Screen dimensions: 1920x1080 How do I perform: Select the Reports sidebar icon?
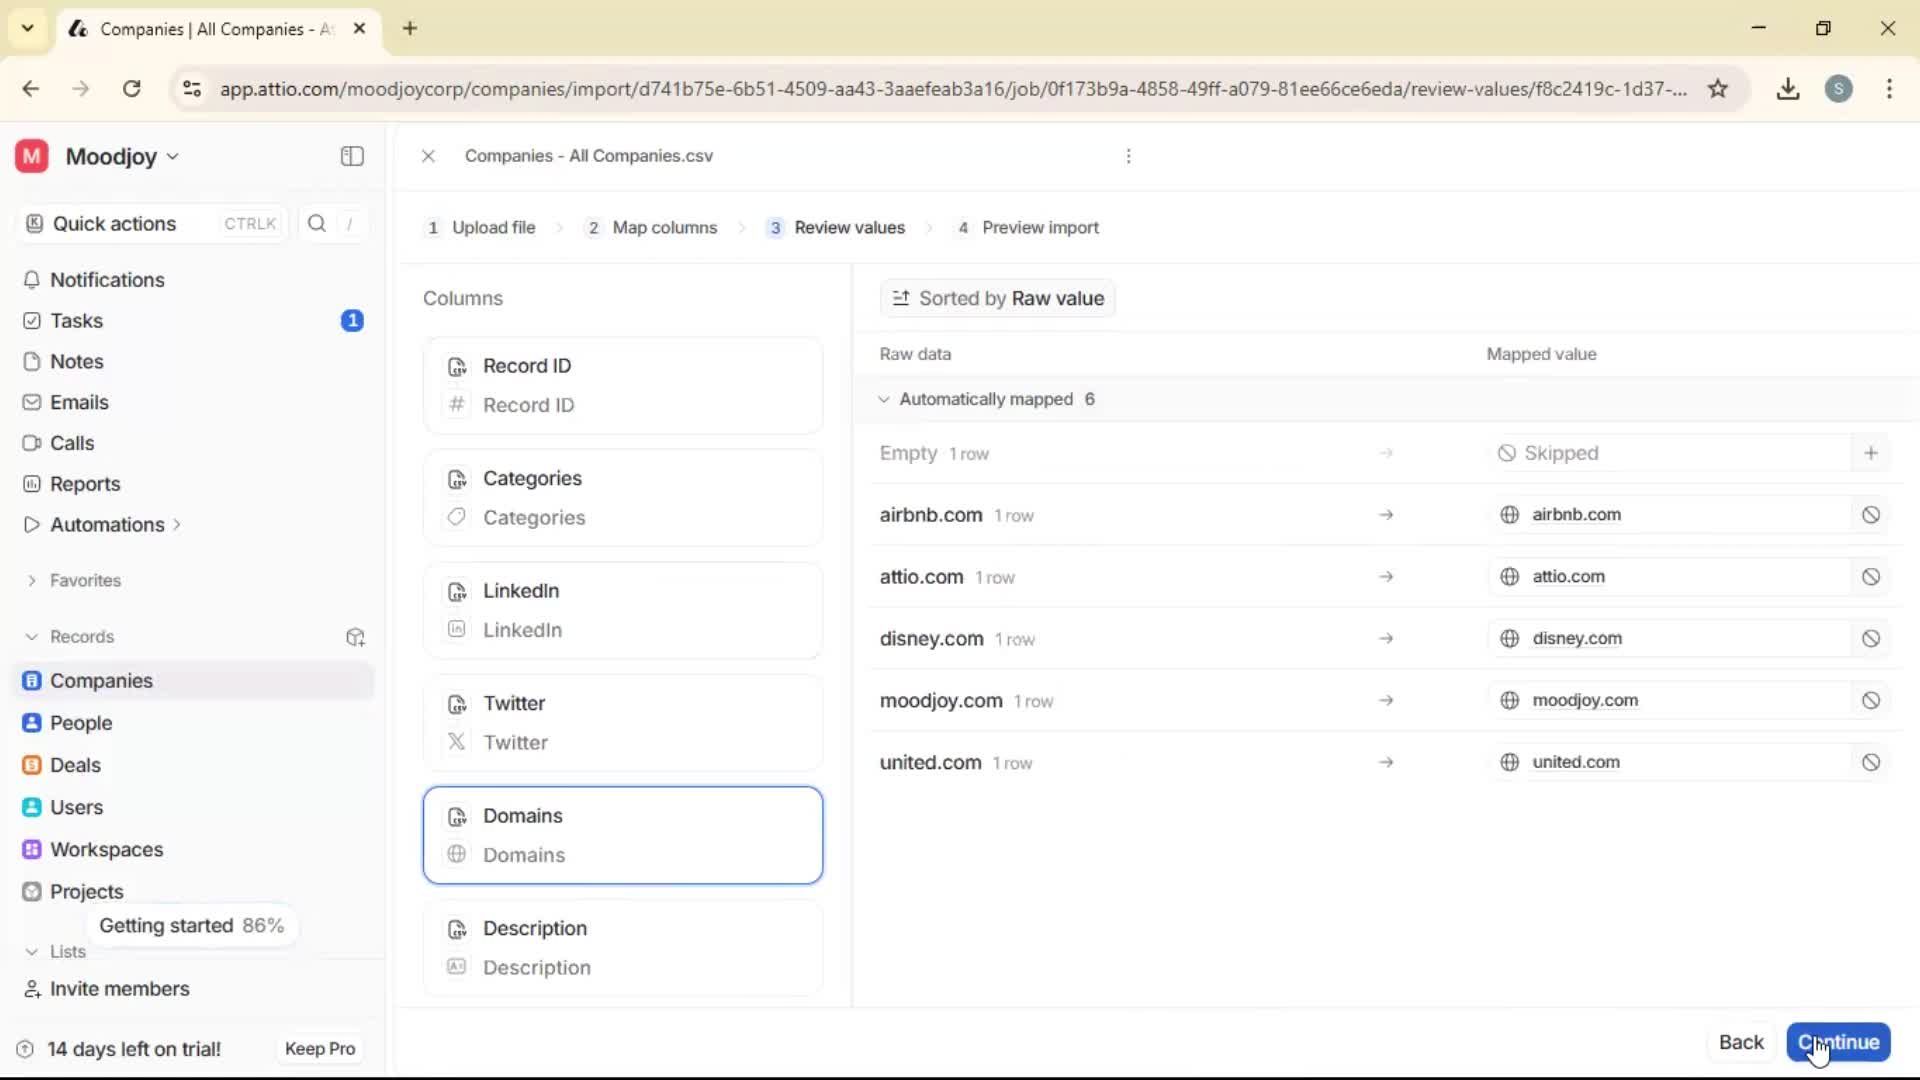(32, 483)
